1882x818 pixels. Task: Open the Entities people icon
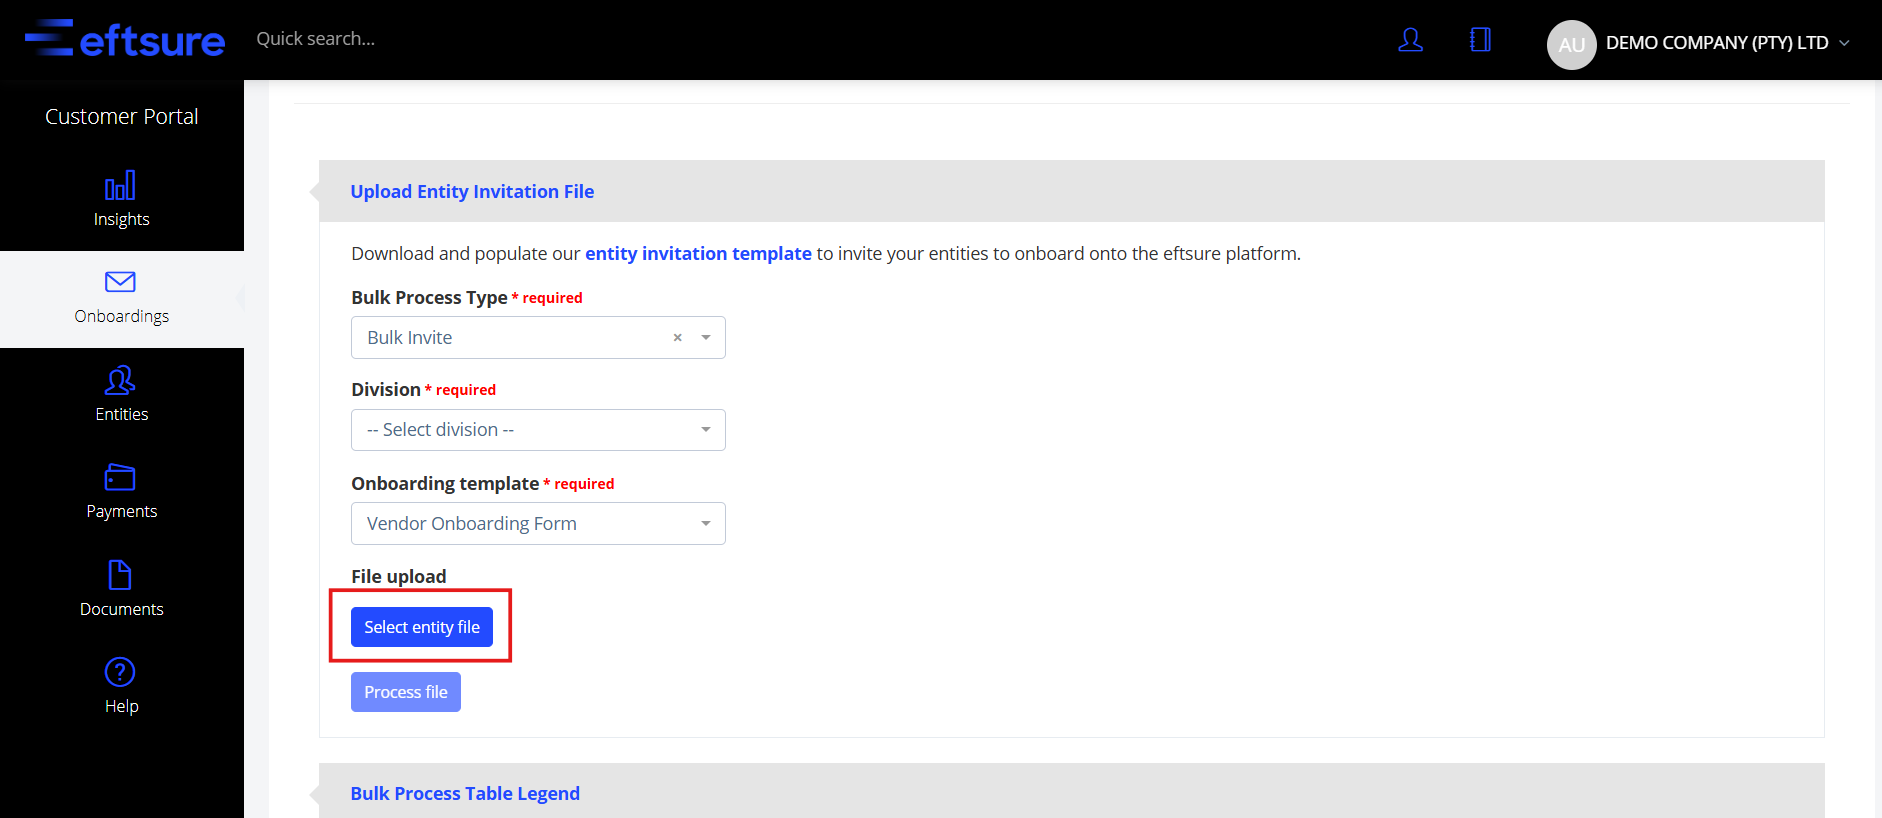click(120, 380)
